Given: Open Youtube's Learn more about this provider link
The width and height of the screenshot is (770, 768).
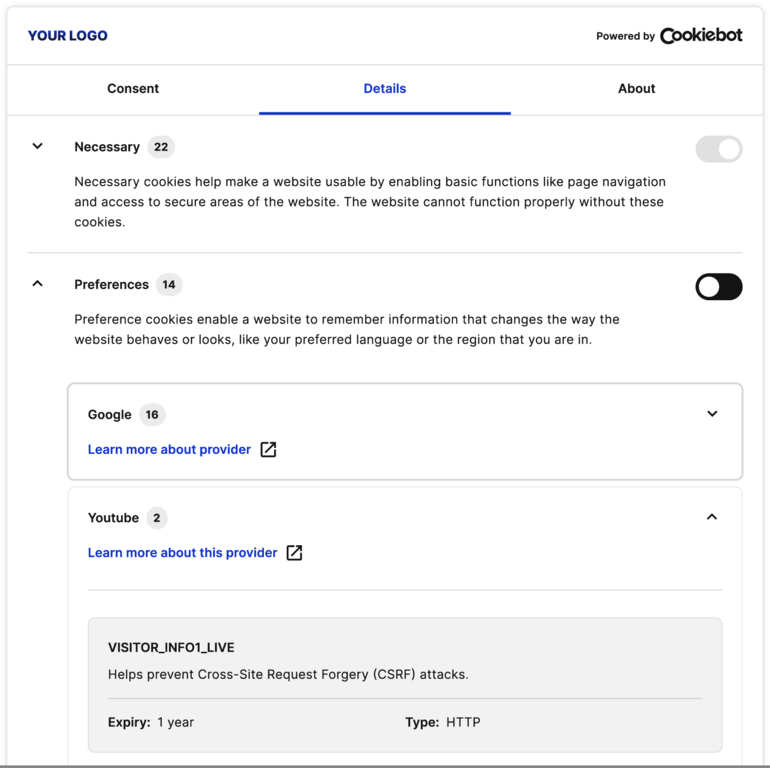Looking at the screenshot, I should [182, 553].
